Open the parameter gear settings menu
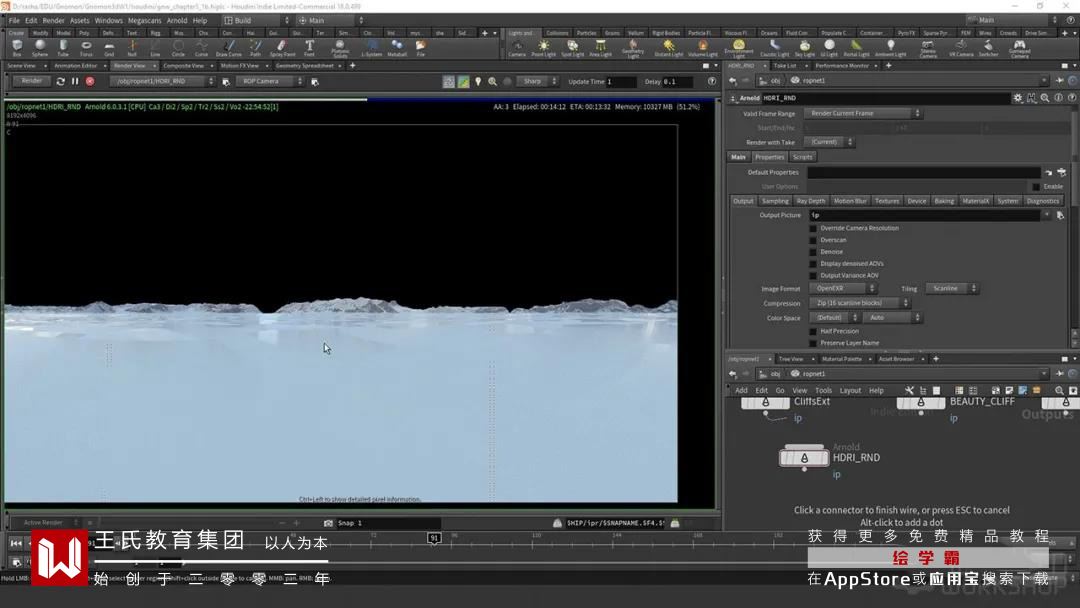Screen dimensions: 1080x608 click(x=1017, y=98)
